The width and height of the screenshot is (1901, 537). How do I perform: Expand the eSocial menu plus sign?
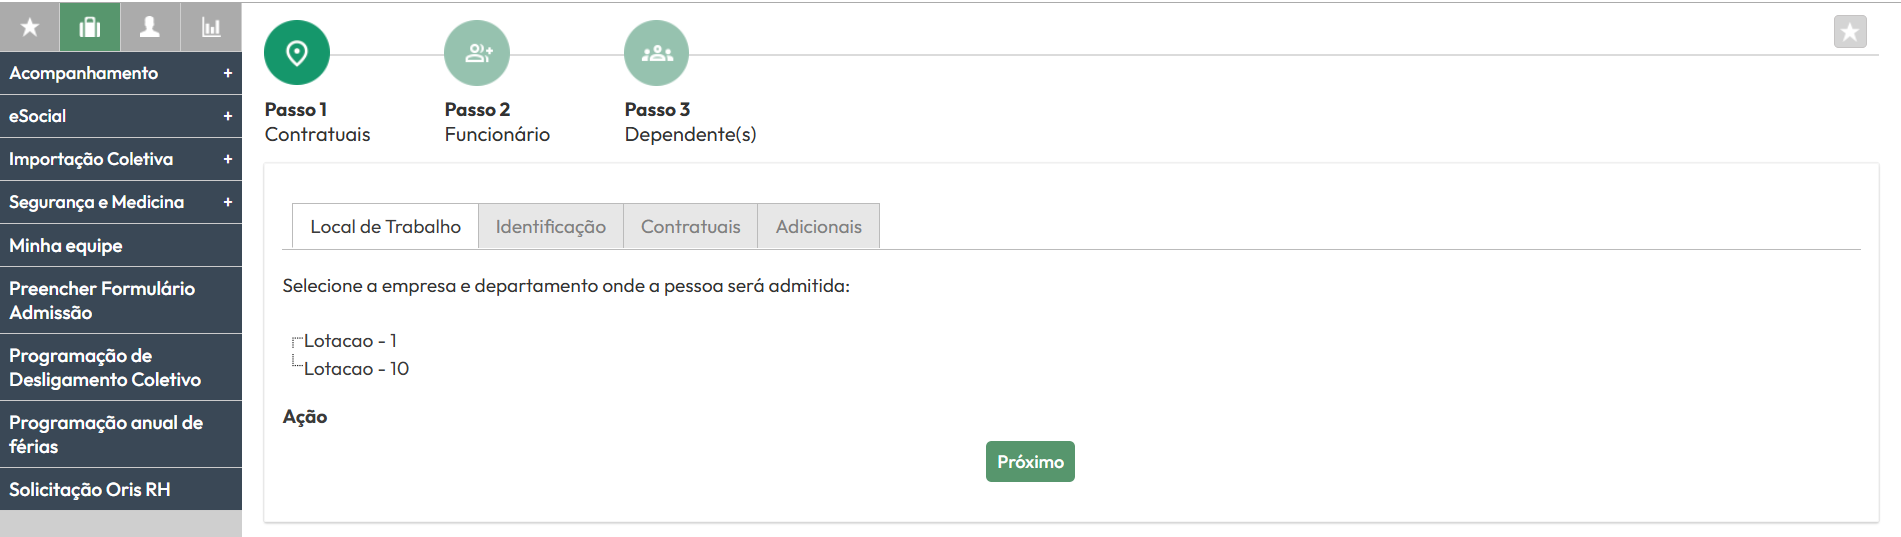pyautogui.click(x=228, y=116)
